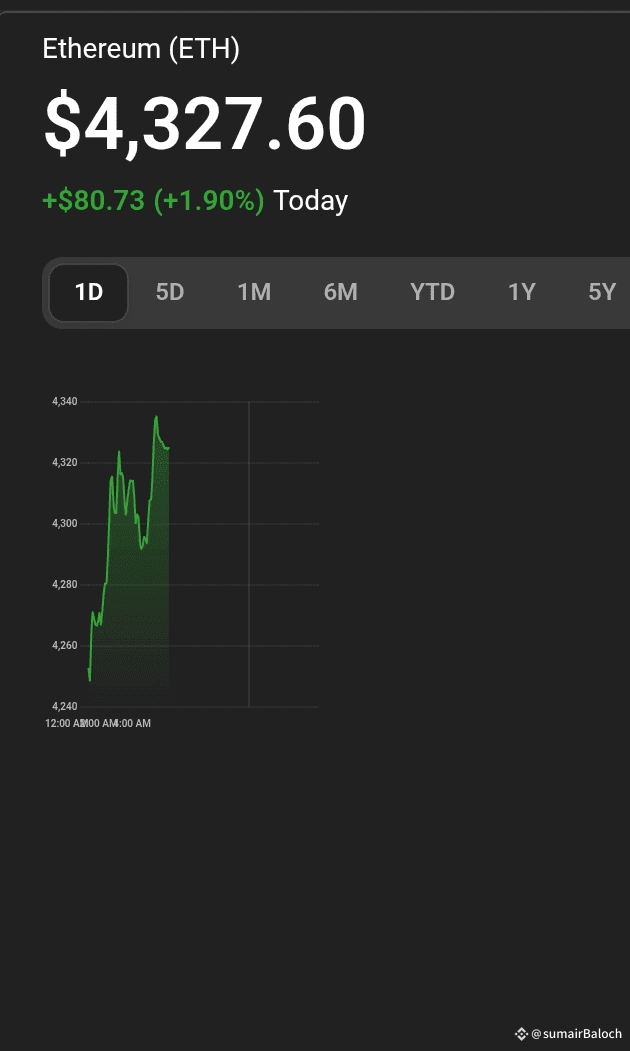Switch to the 5D chart range
Viewport: 630px width, 1051px height.
170,292
